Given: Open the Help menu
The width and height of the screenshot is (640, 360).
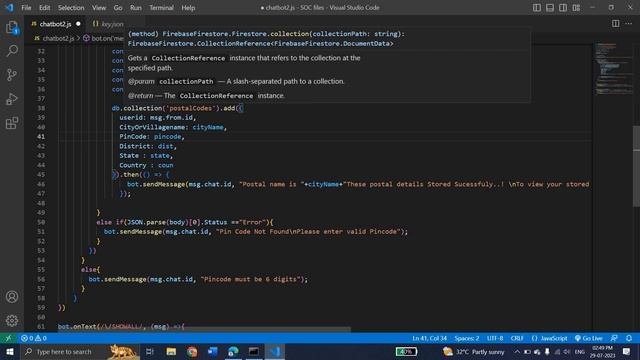Looking at the screenshot, I should pyautogui.click(x=188, y=7).
